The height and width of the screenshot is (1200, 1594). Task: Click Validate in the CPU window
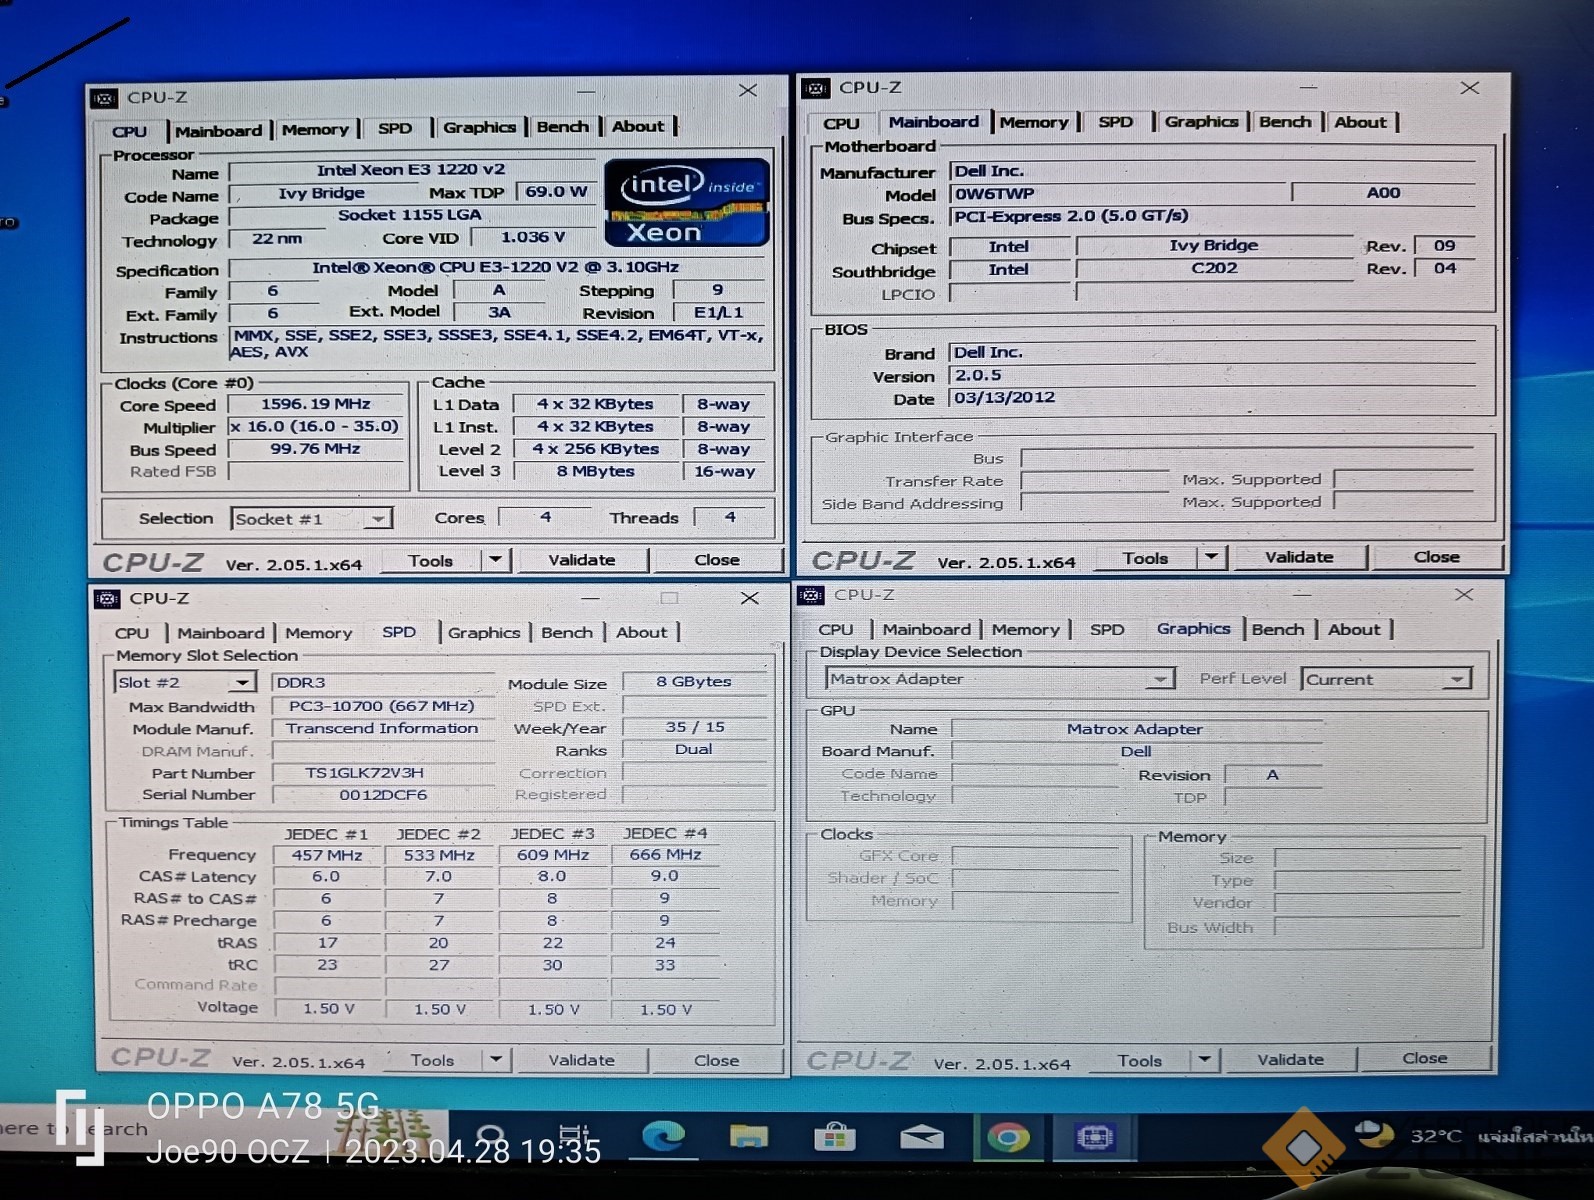(582, 560)
